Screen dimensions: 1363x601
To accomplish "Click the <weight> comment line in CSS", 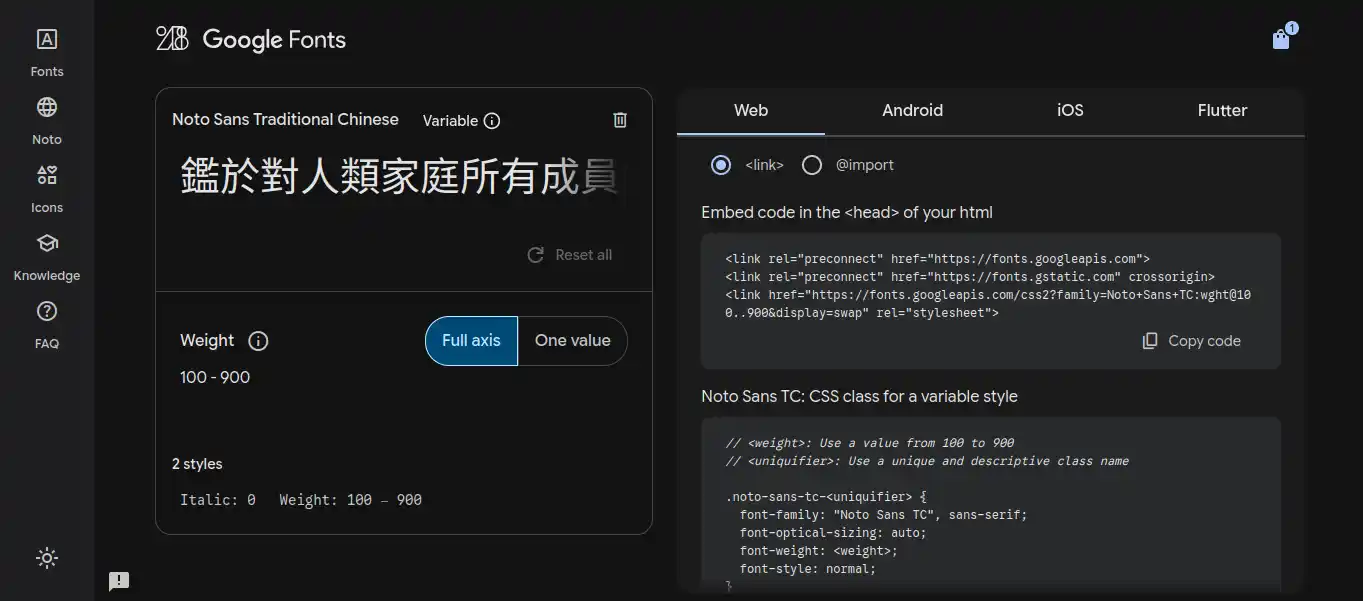I will pos(870,443).
